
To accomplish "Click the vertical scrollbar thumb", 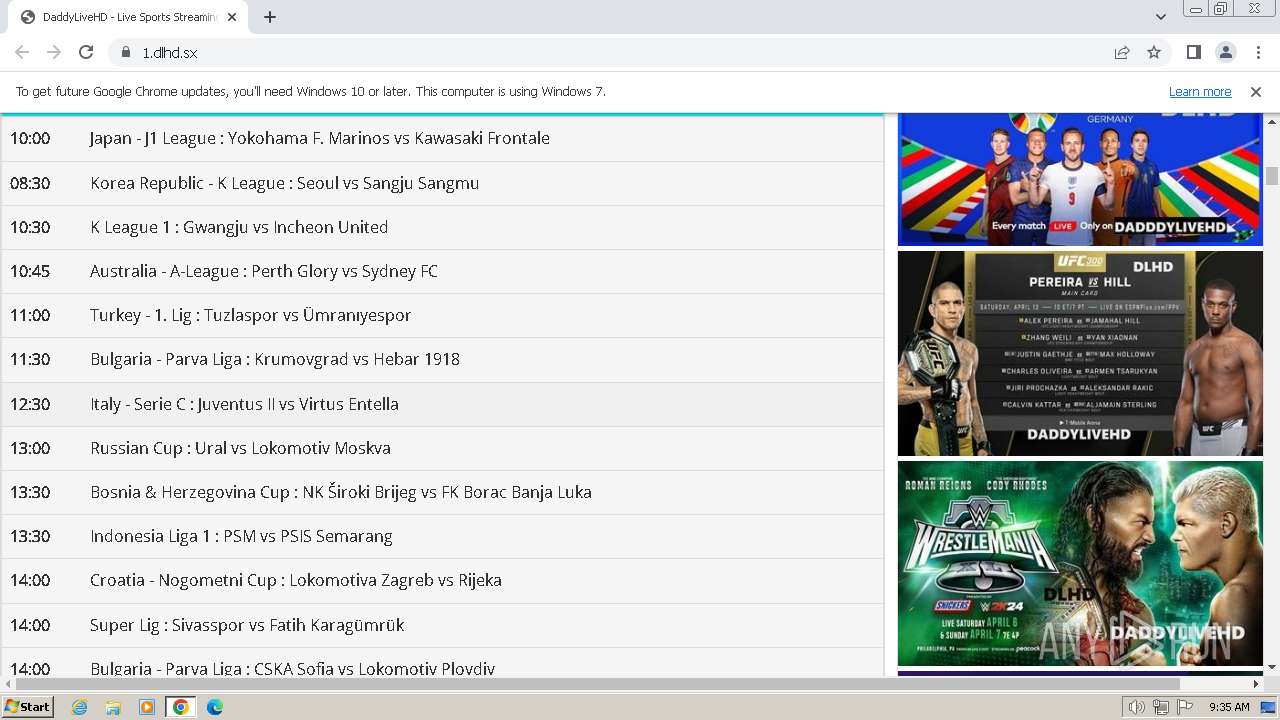I will tap(1272, 176).
